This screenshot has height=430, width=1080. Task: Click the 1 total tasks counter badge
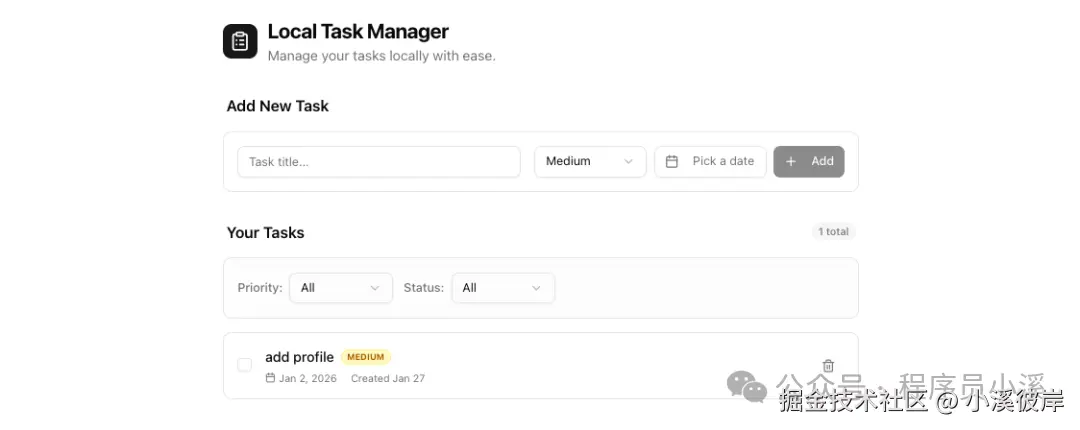833,232
